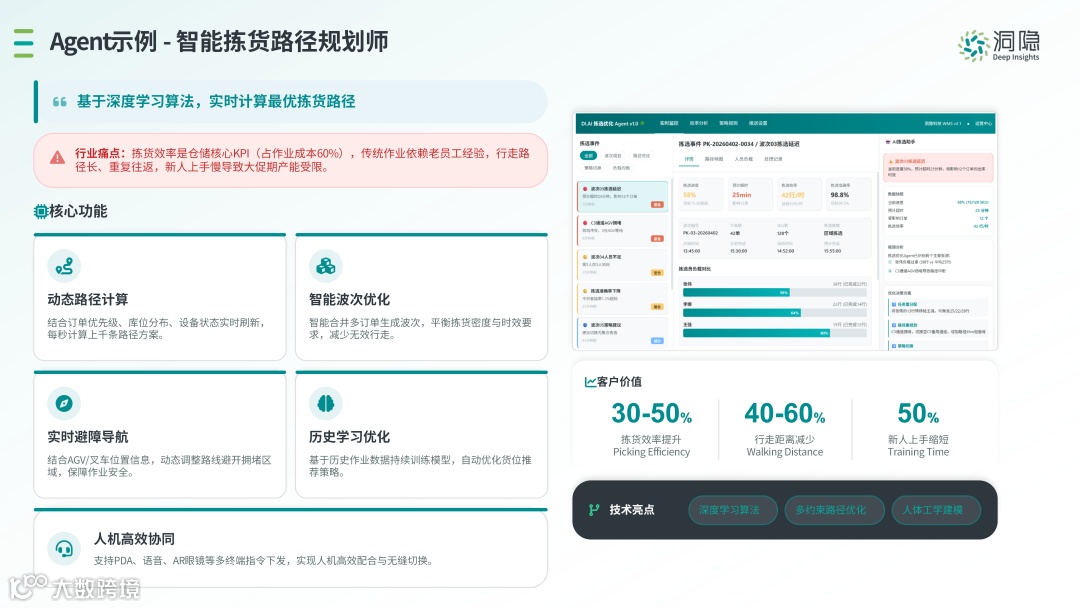Click the PK-03-20260402 wave number
This screenshot has height=608, width=1080.
point(700,233)
